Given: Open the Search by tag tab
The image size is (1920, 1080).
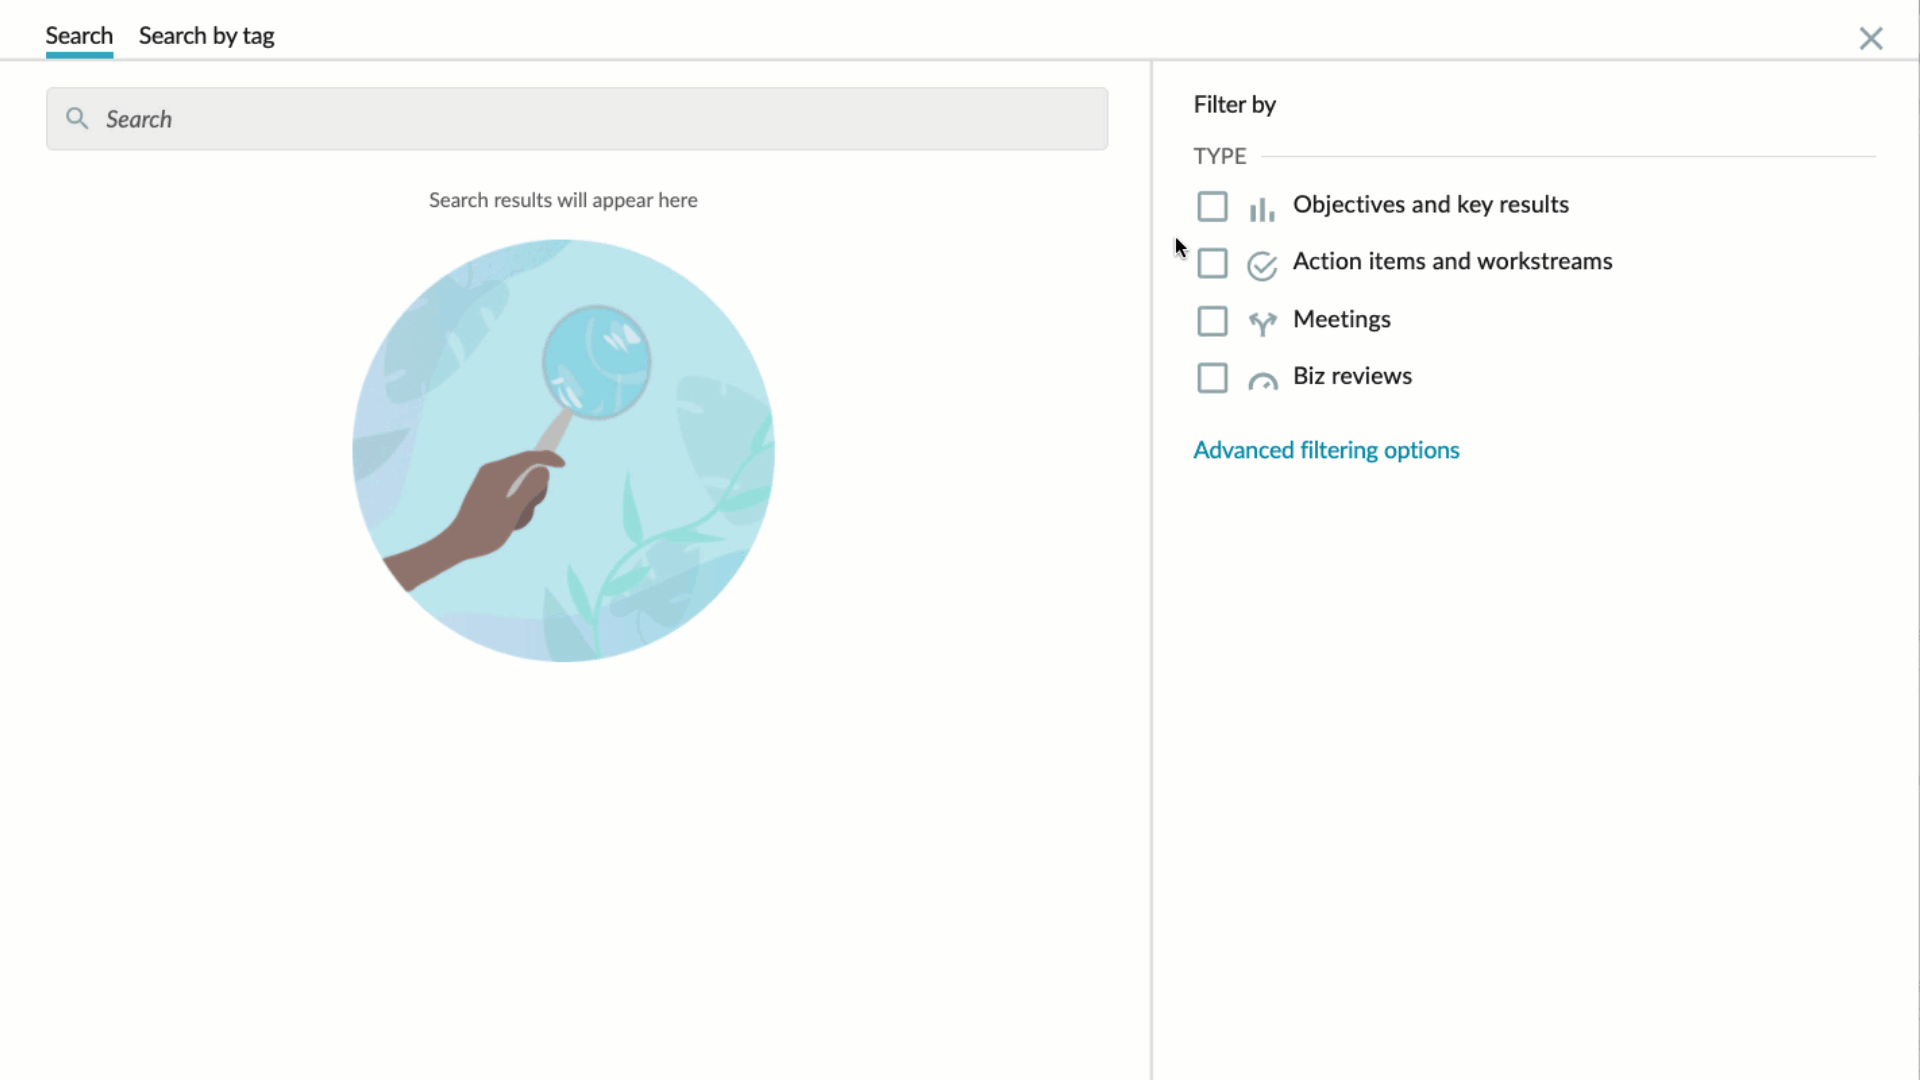Looking at the screenshot, I should click(x=206, y=36).
